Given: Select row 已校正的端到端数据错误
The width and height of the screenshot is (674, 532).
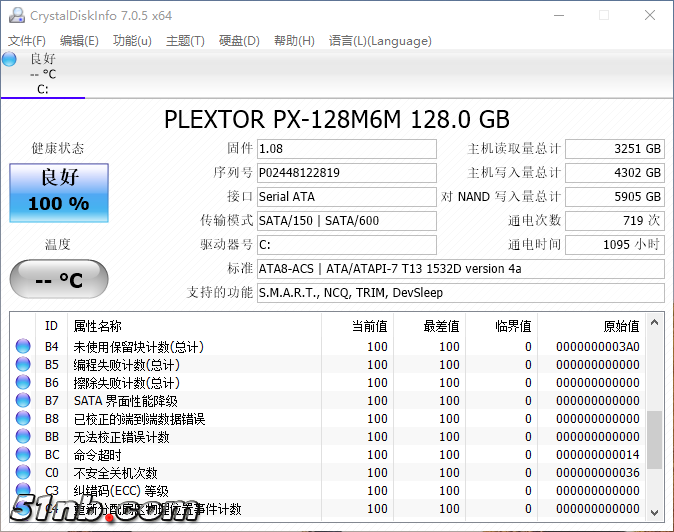Looking at the screenshot, I should coord(328,419).
